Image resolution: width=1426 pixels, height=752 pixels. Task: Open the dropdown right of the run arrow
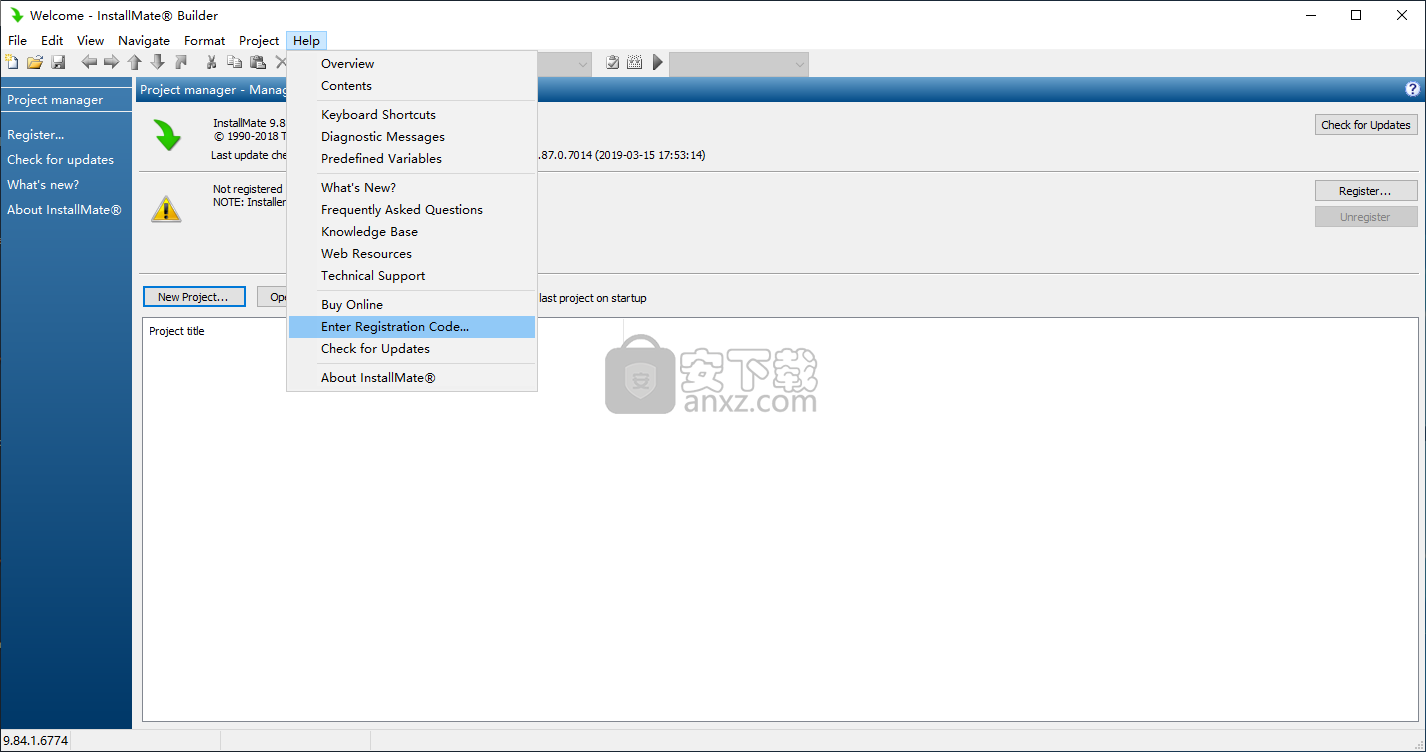pyautogui.click(x=739, y=64)
